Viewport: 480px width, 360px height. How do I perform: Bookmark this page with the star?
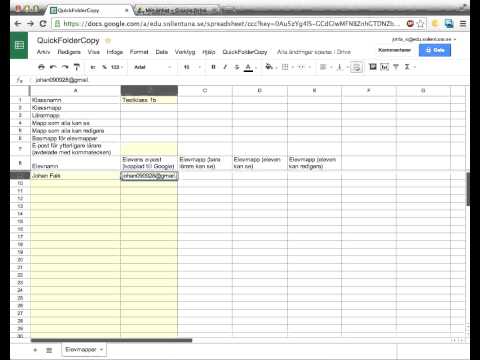(x=421, y=24)
